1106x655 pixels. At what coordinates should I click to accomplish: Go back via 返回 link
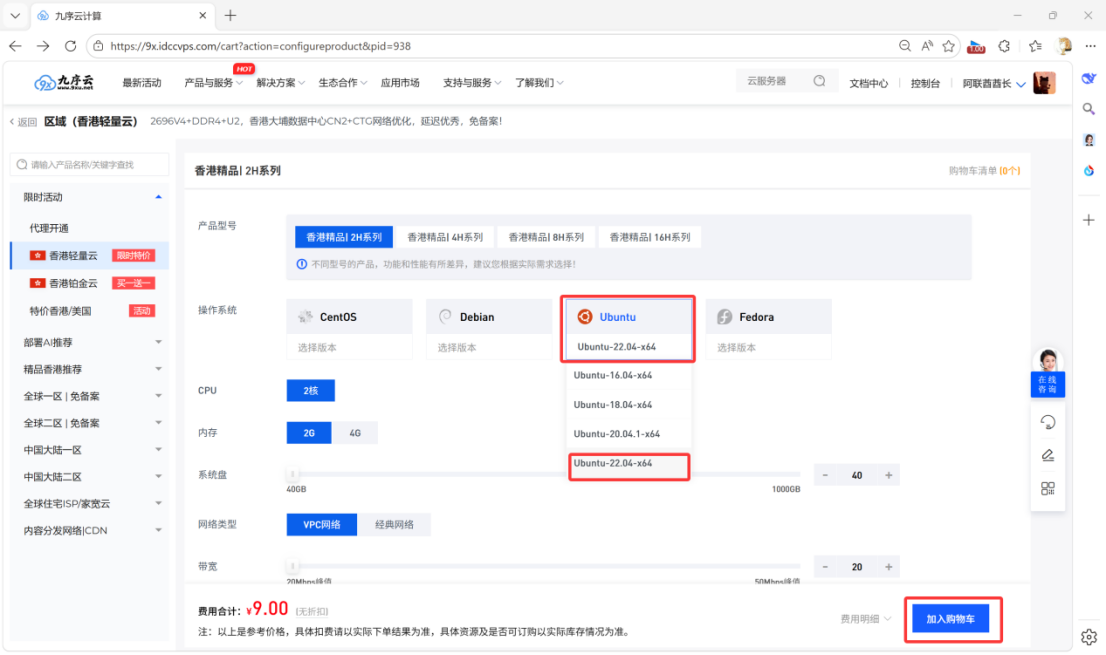(23, 122)
